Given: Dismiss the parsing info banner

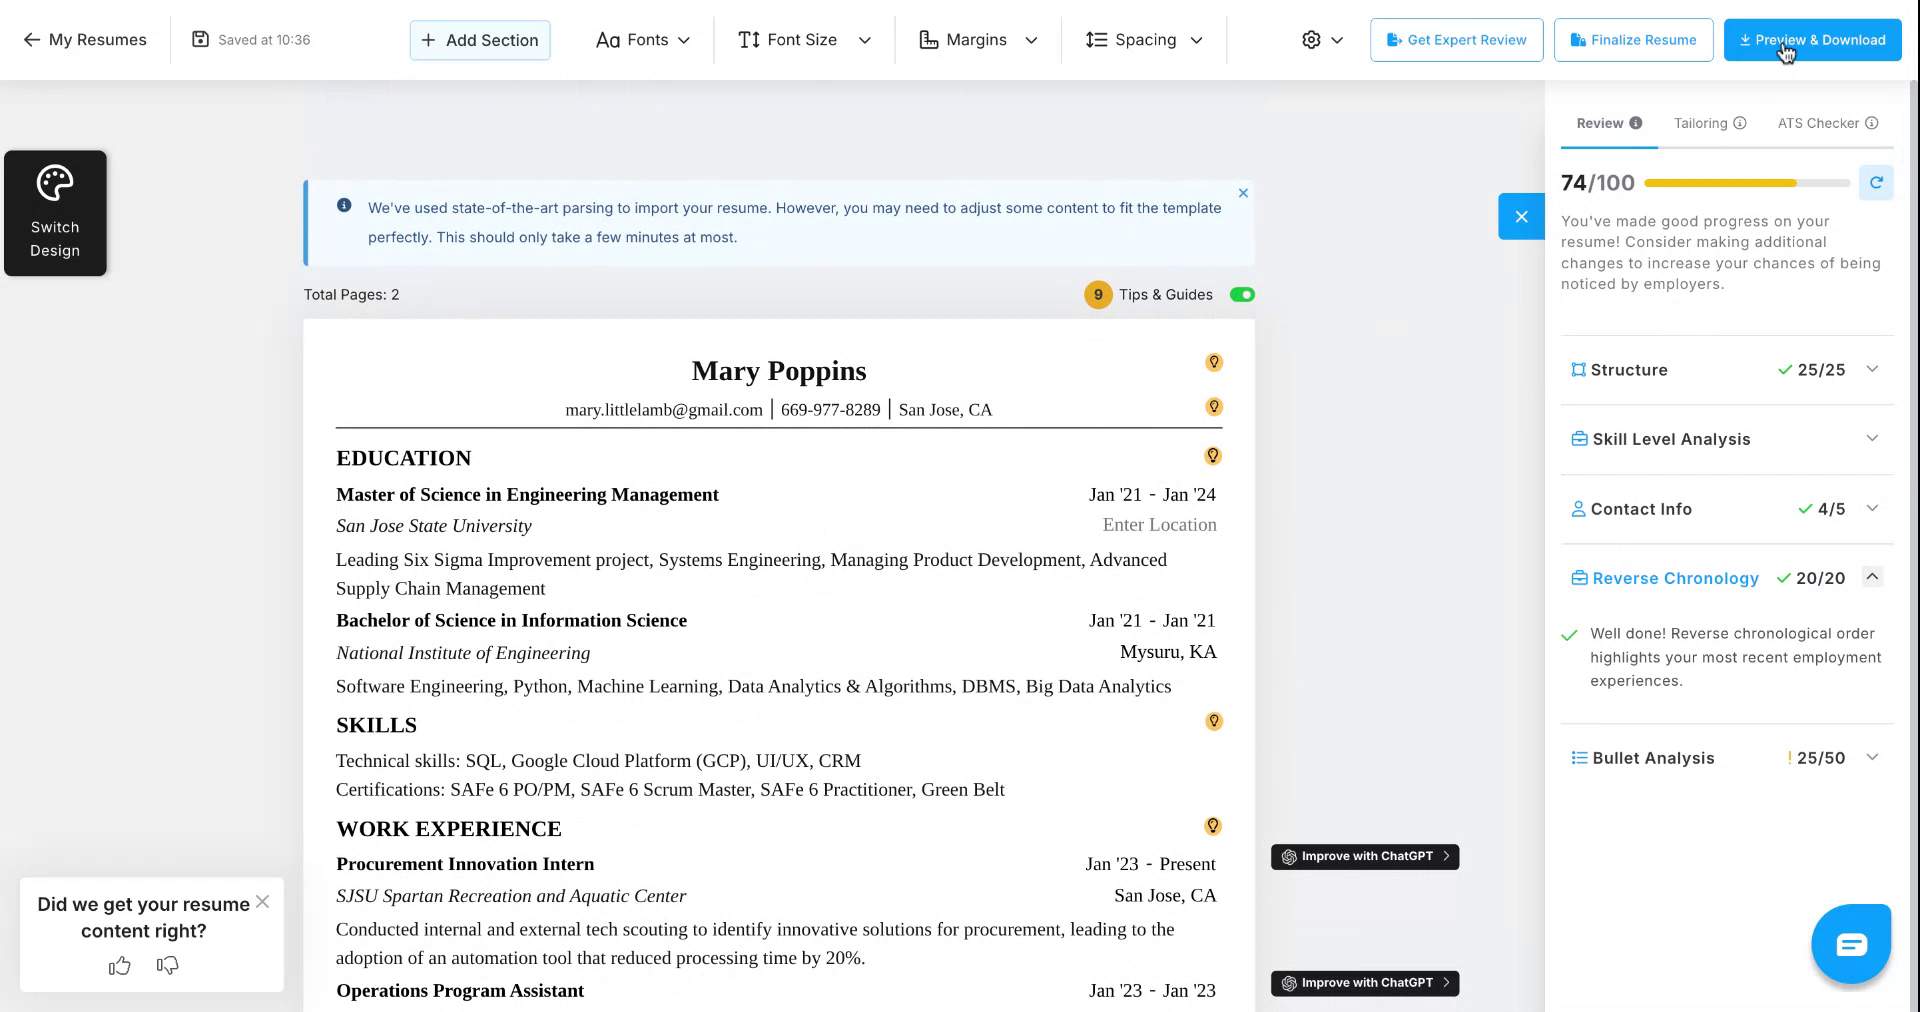Looking at the screenshot, I should coord(1243,193).
